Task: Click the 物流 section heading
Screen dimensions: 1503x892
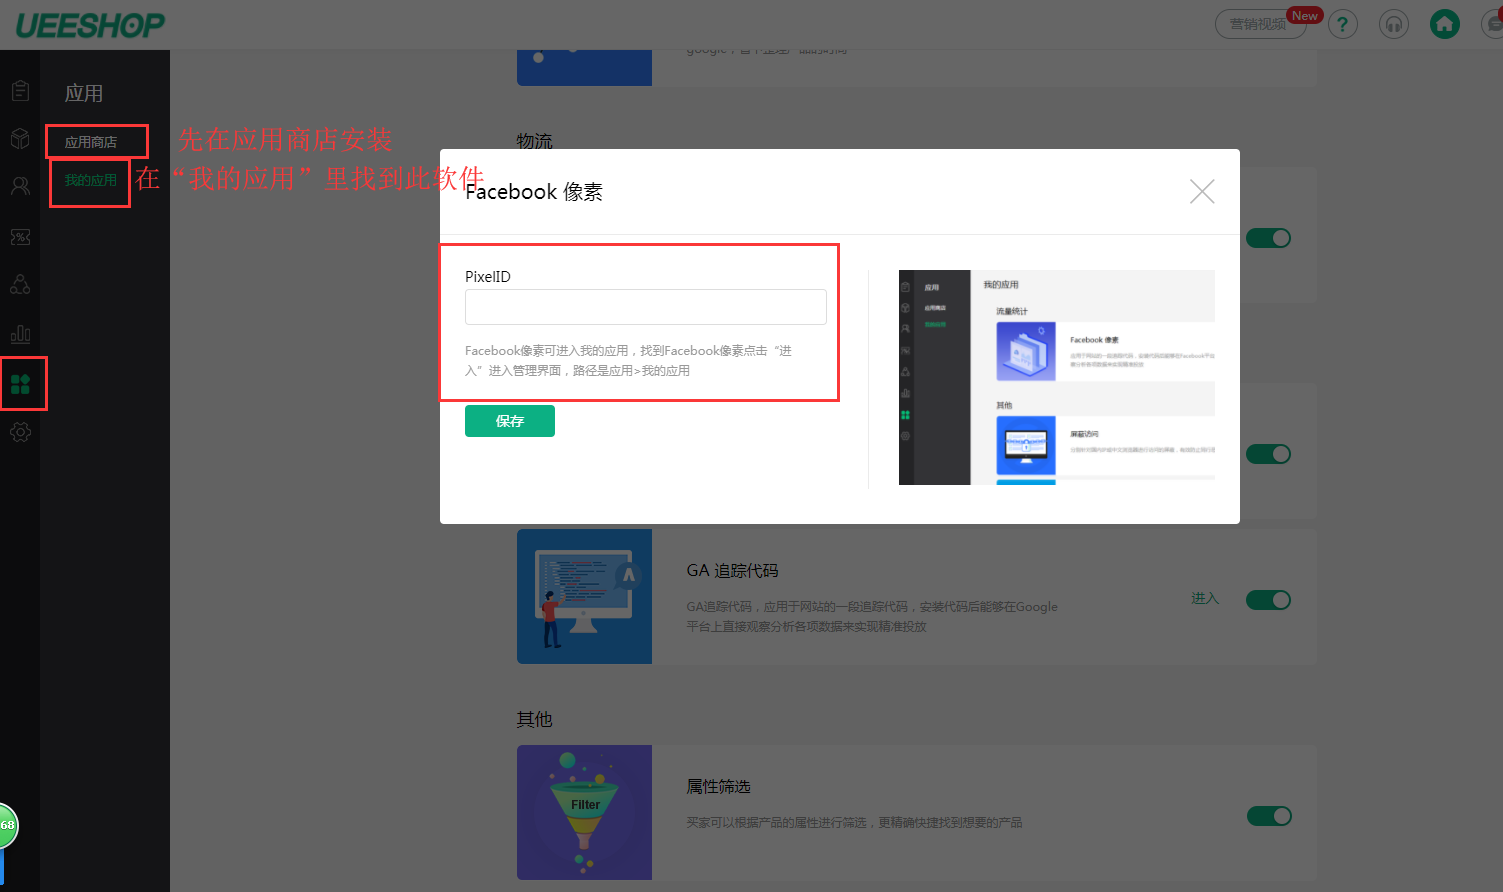Action: point(534,141)
